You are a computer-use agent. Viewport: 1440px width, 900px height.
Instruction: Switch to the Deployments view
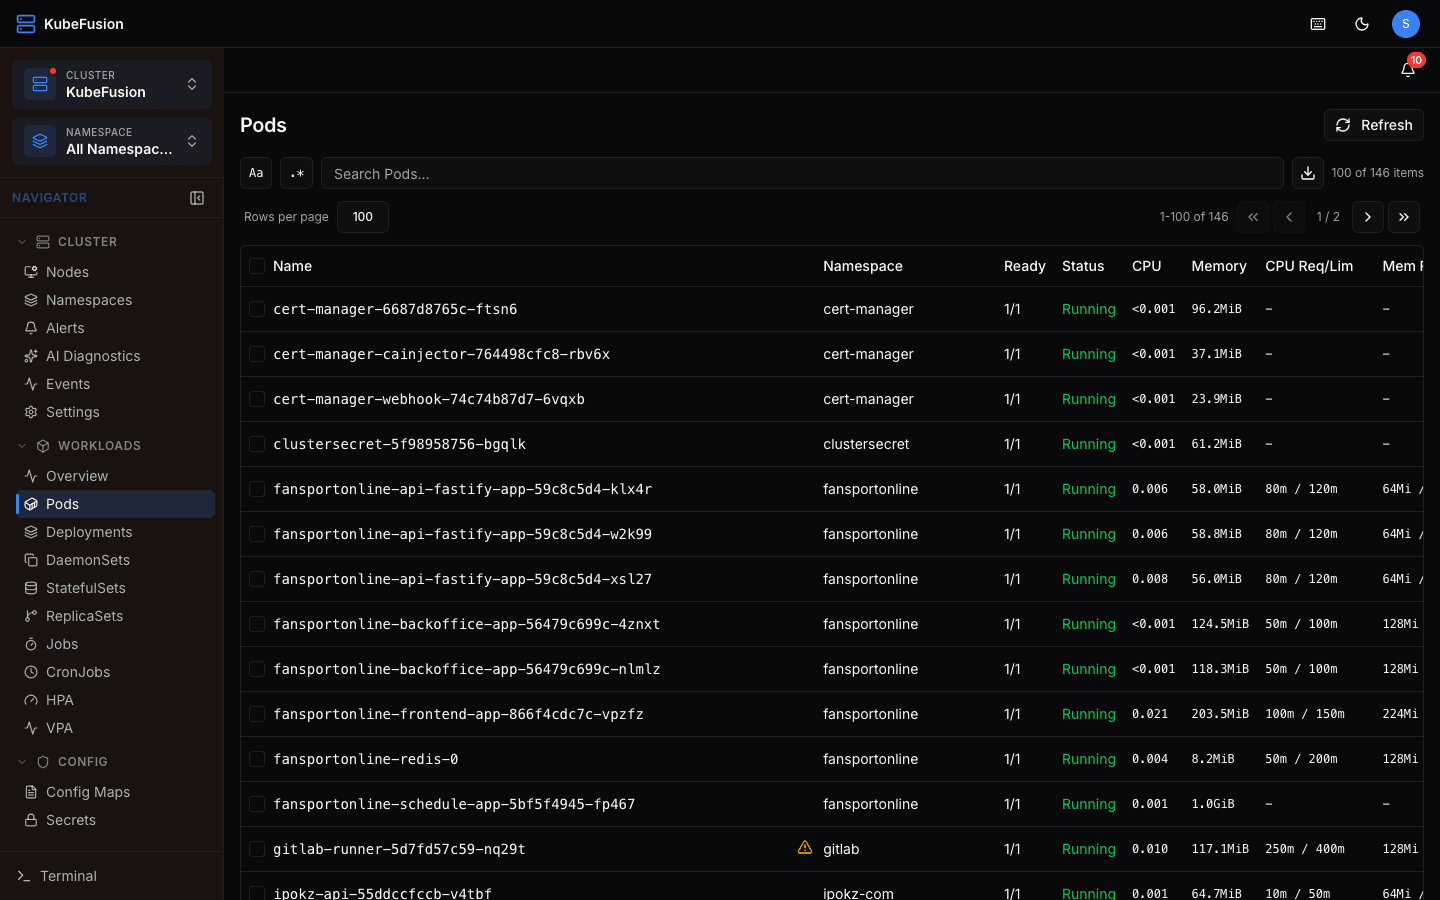(x=88, y=532)
